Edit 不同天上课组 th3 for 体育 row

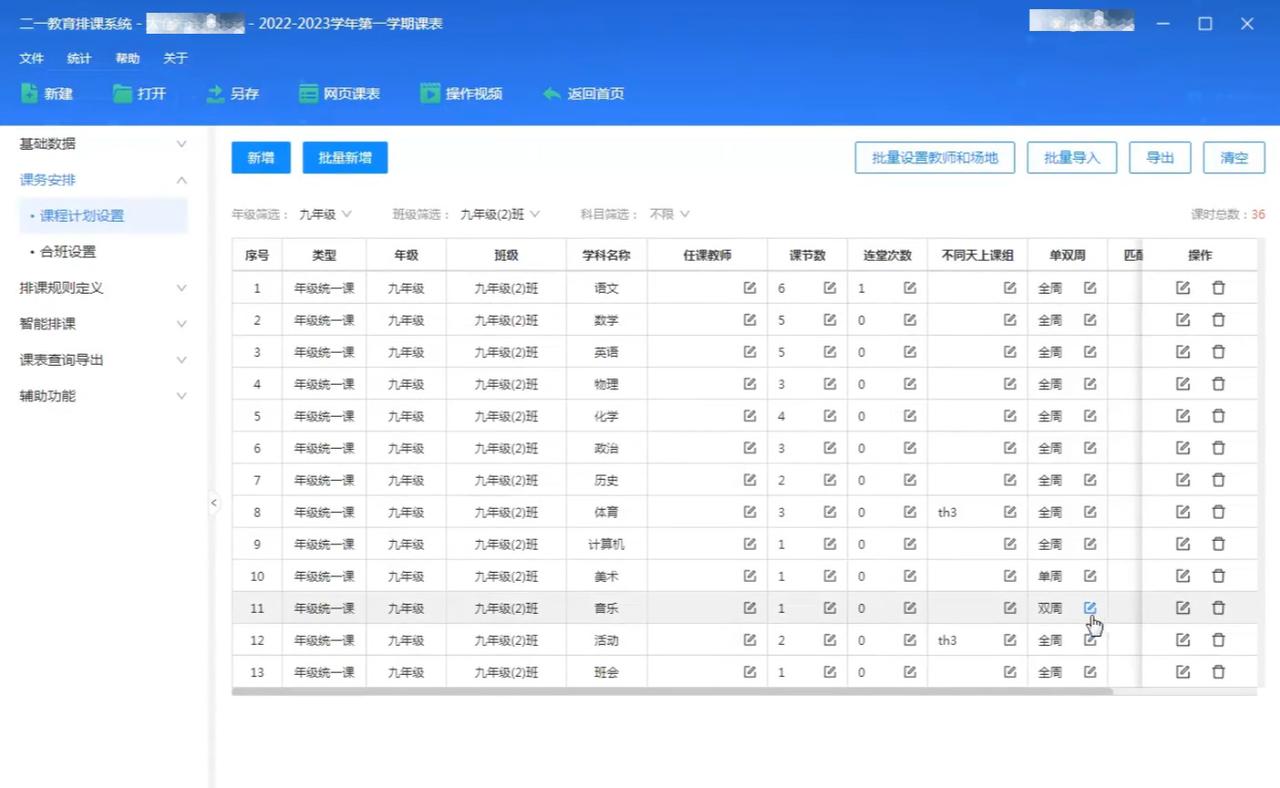pyautogui.click(x=1010, y=512)
